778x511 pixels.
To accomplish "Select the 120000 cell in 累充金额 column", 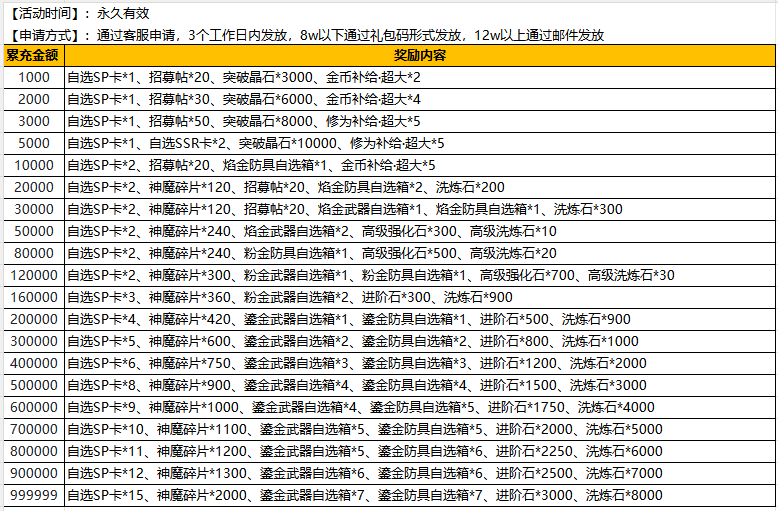I will [33, 275].
